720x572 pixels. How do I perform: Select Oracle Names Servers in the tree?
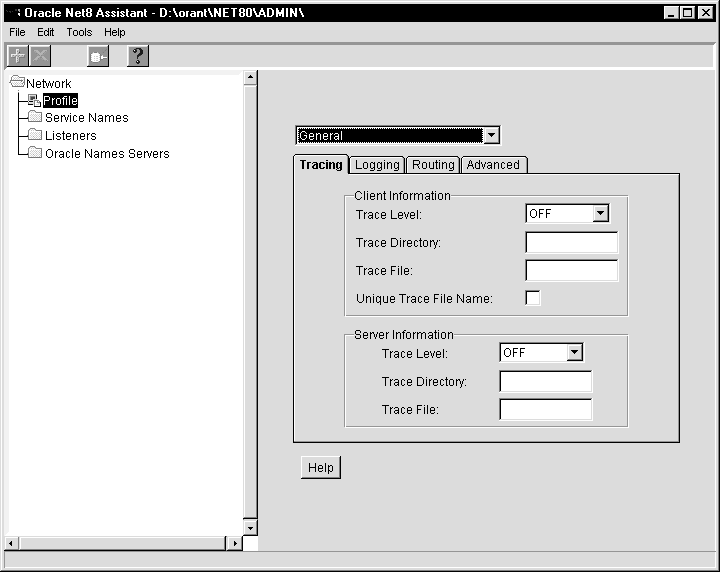[x=107, y=153]
